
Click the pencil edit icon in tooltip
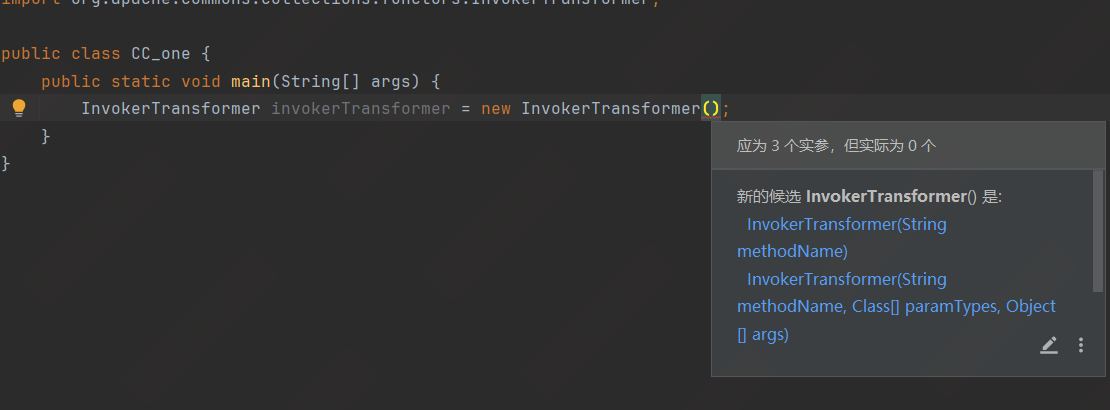1048,345
